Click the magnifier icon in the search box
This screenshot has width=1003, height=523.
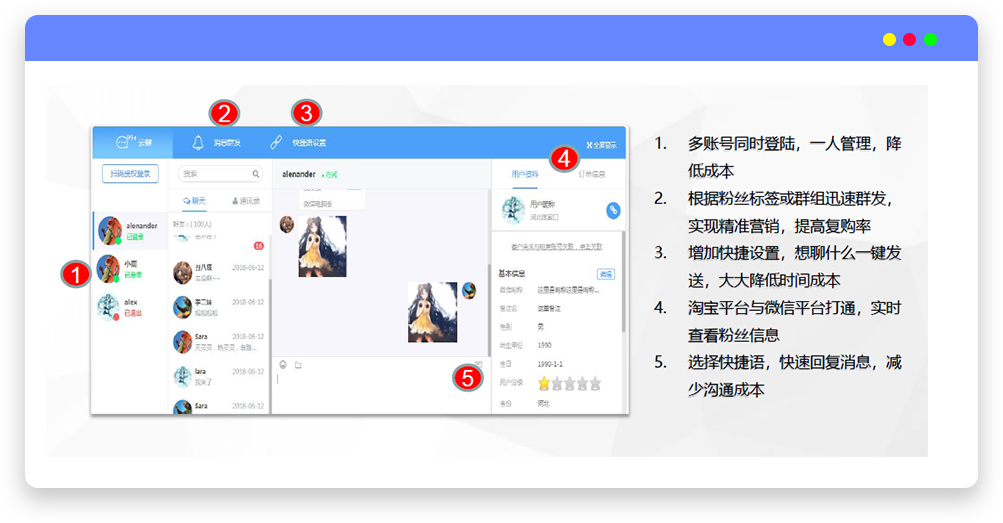point(256,174)
